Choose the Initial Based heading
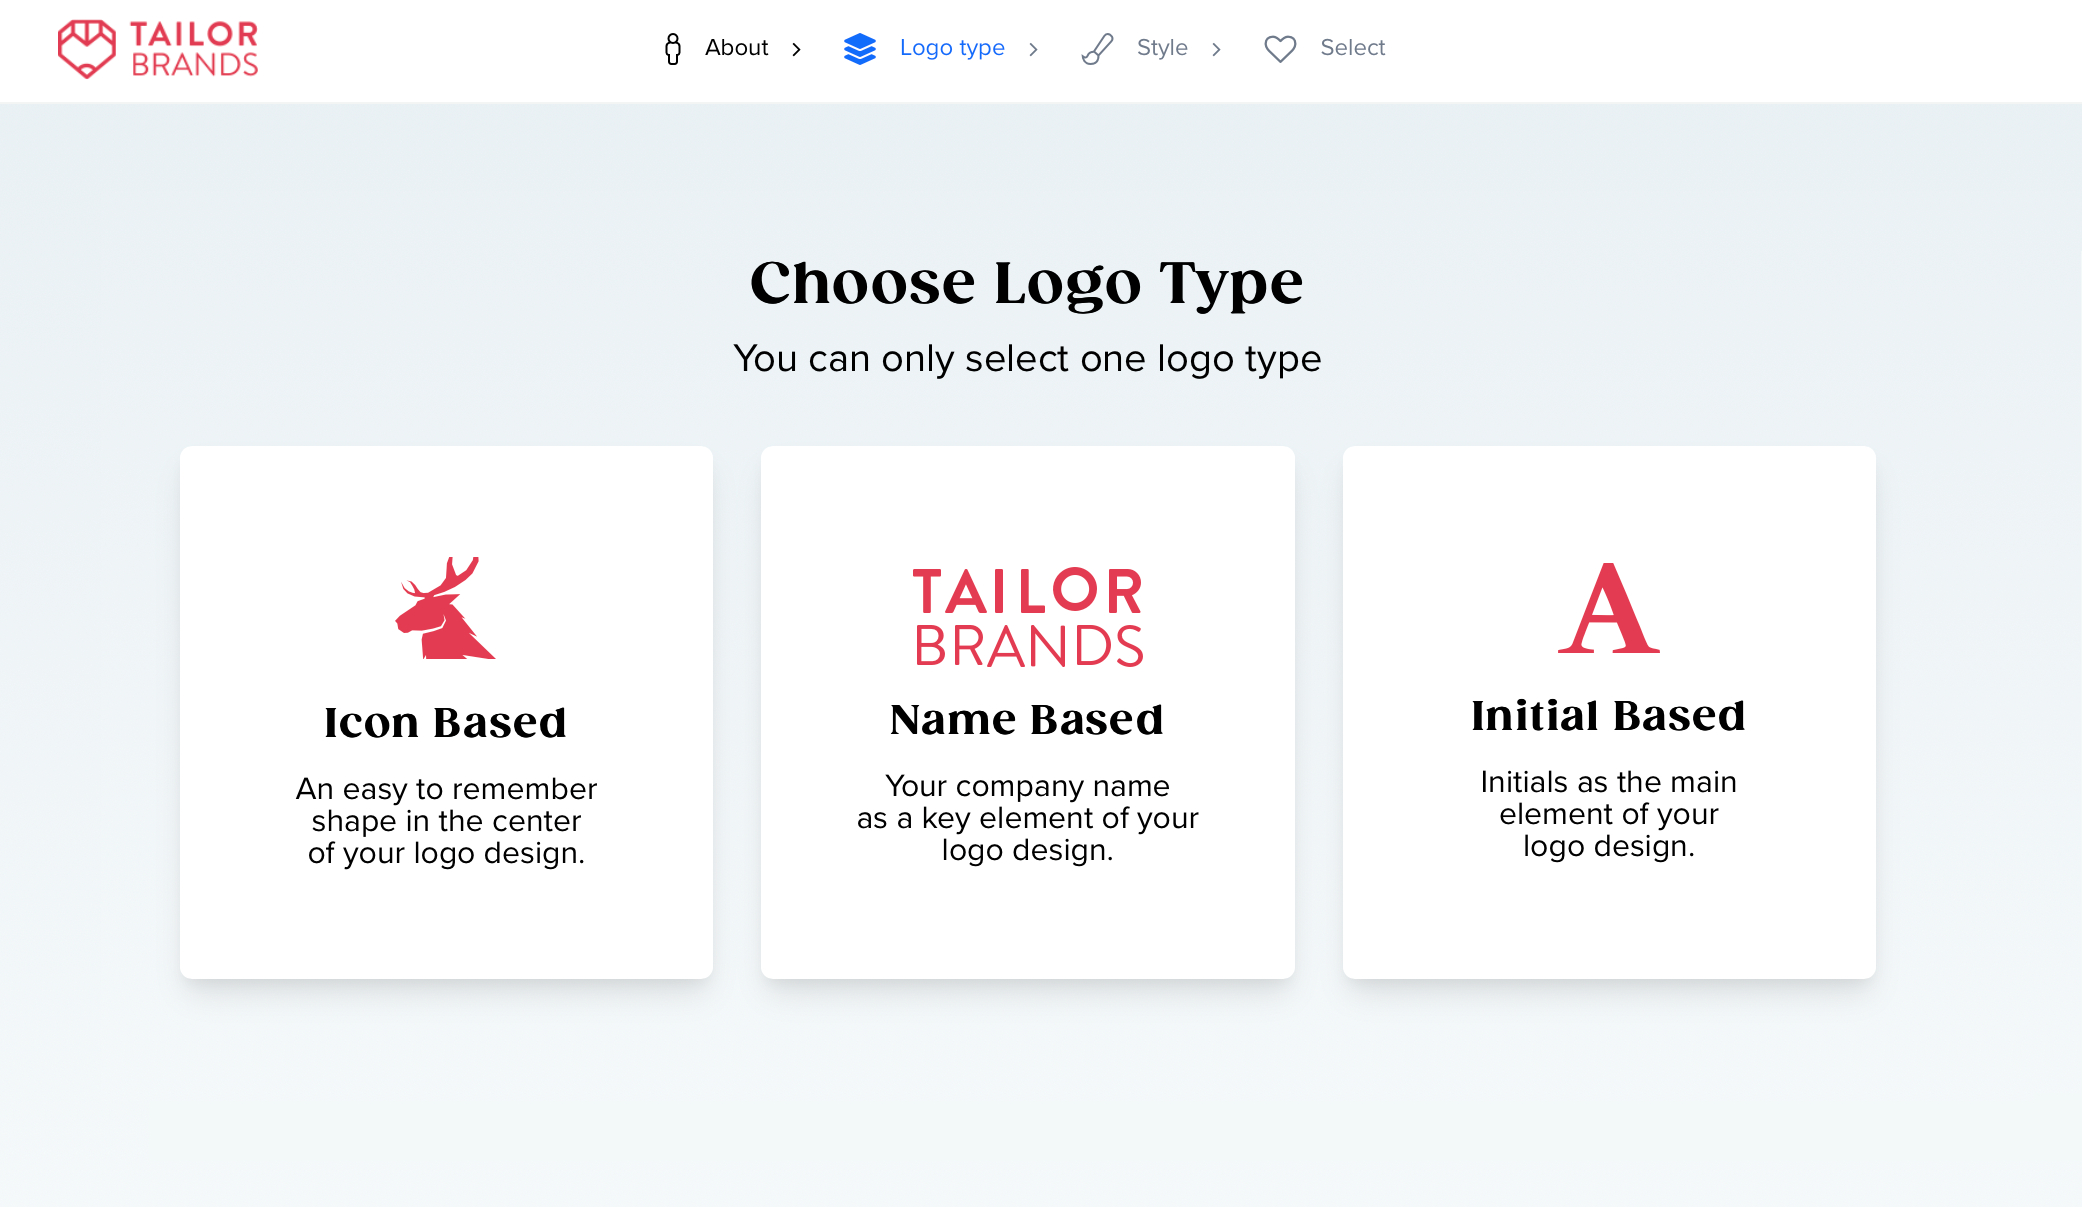The width and height of the screenshot is (2082, 1207). [1608, 715]
